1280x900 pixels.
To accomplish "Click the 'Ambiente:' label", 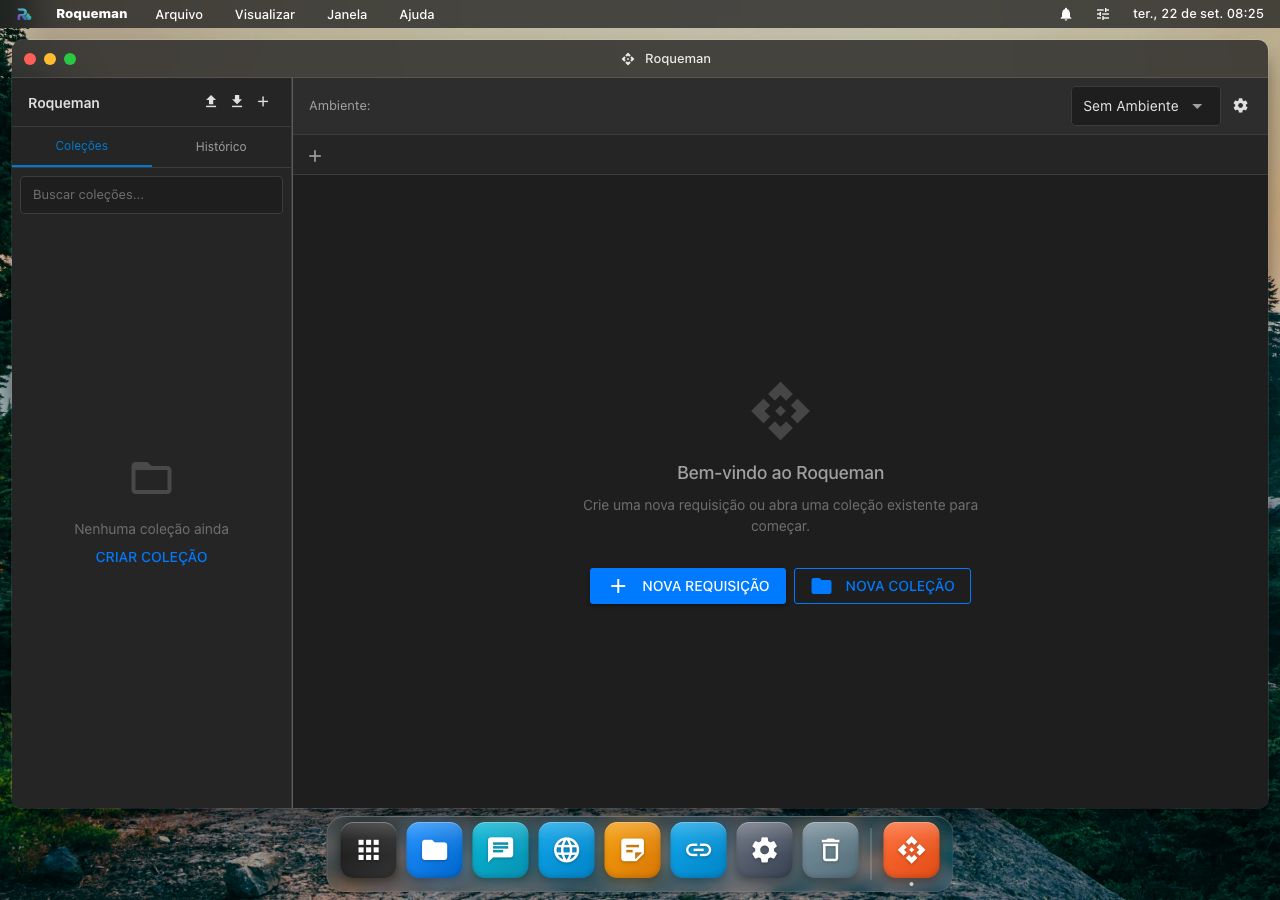I will [x=340, y=105].
